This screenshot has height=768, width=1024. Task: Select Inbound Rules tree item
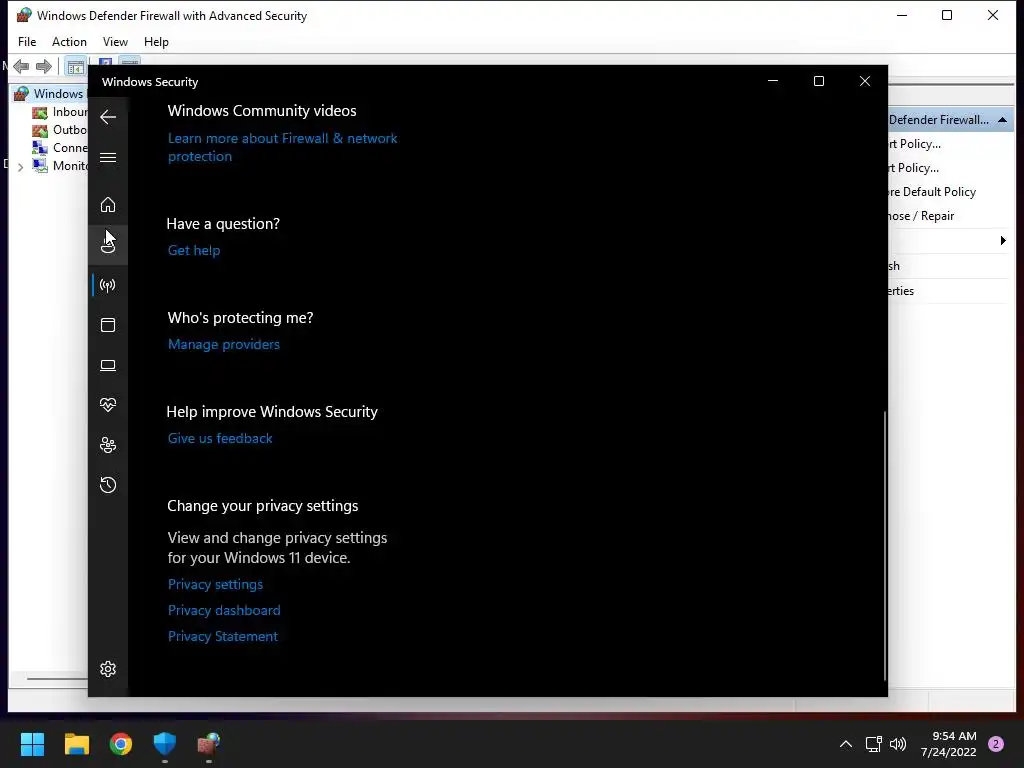coord(60,112)
